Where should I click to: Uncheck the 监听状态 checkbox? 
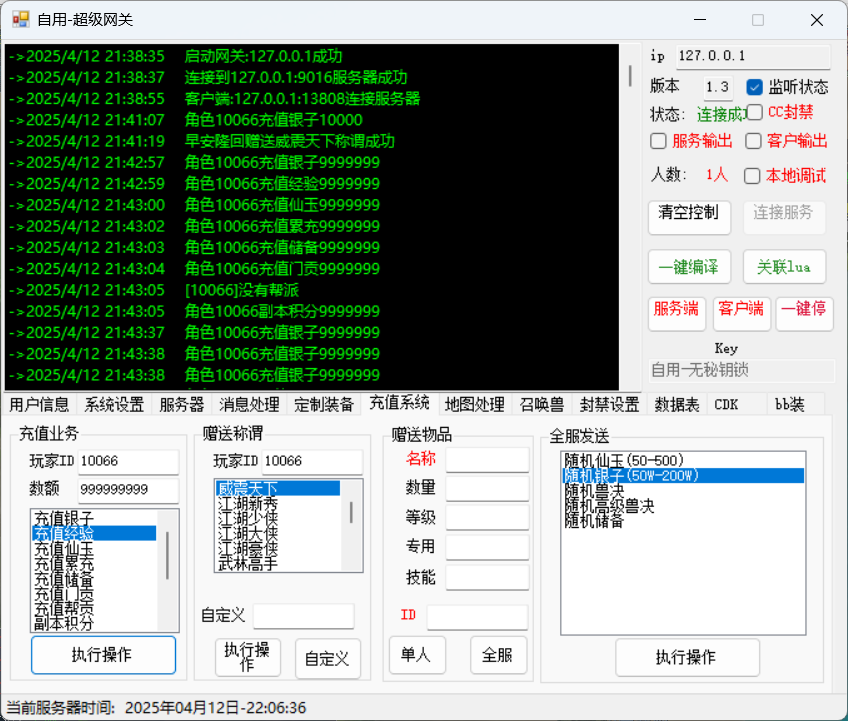[756, 87]
